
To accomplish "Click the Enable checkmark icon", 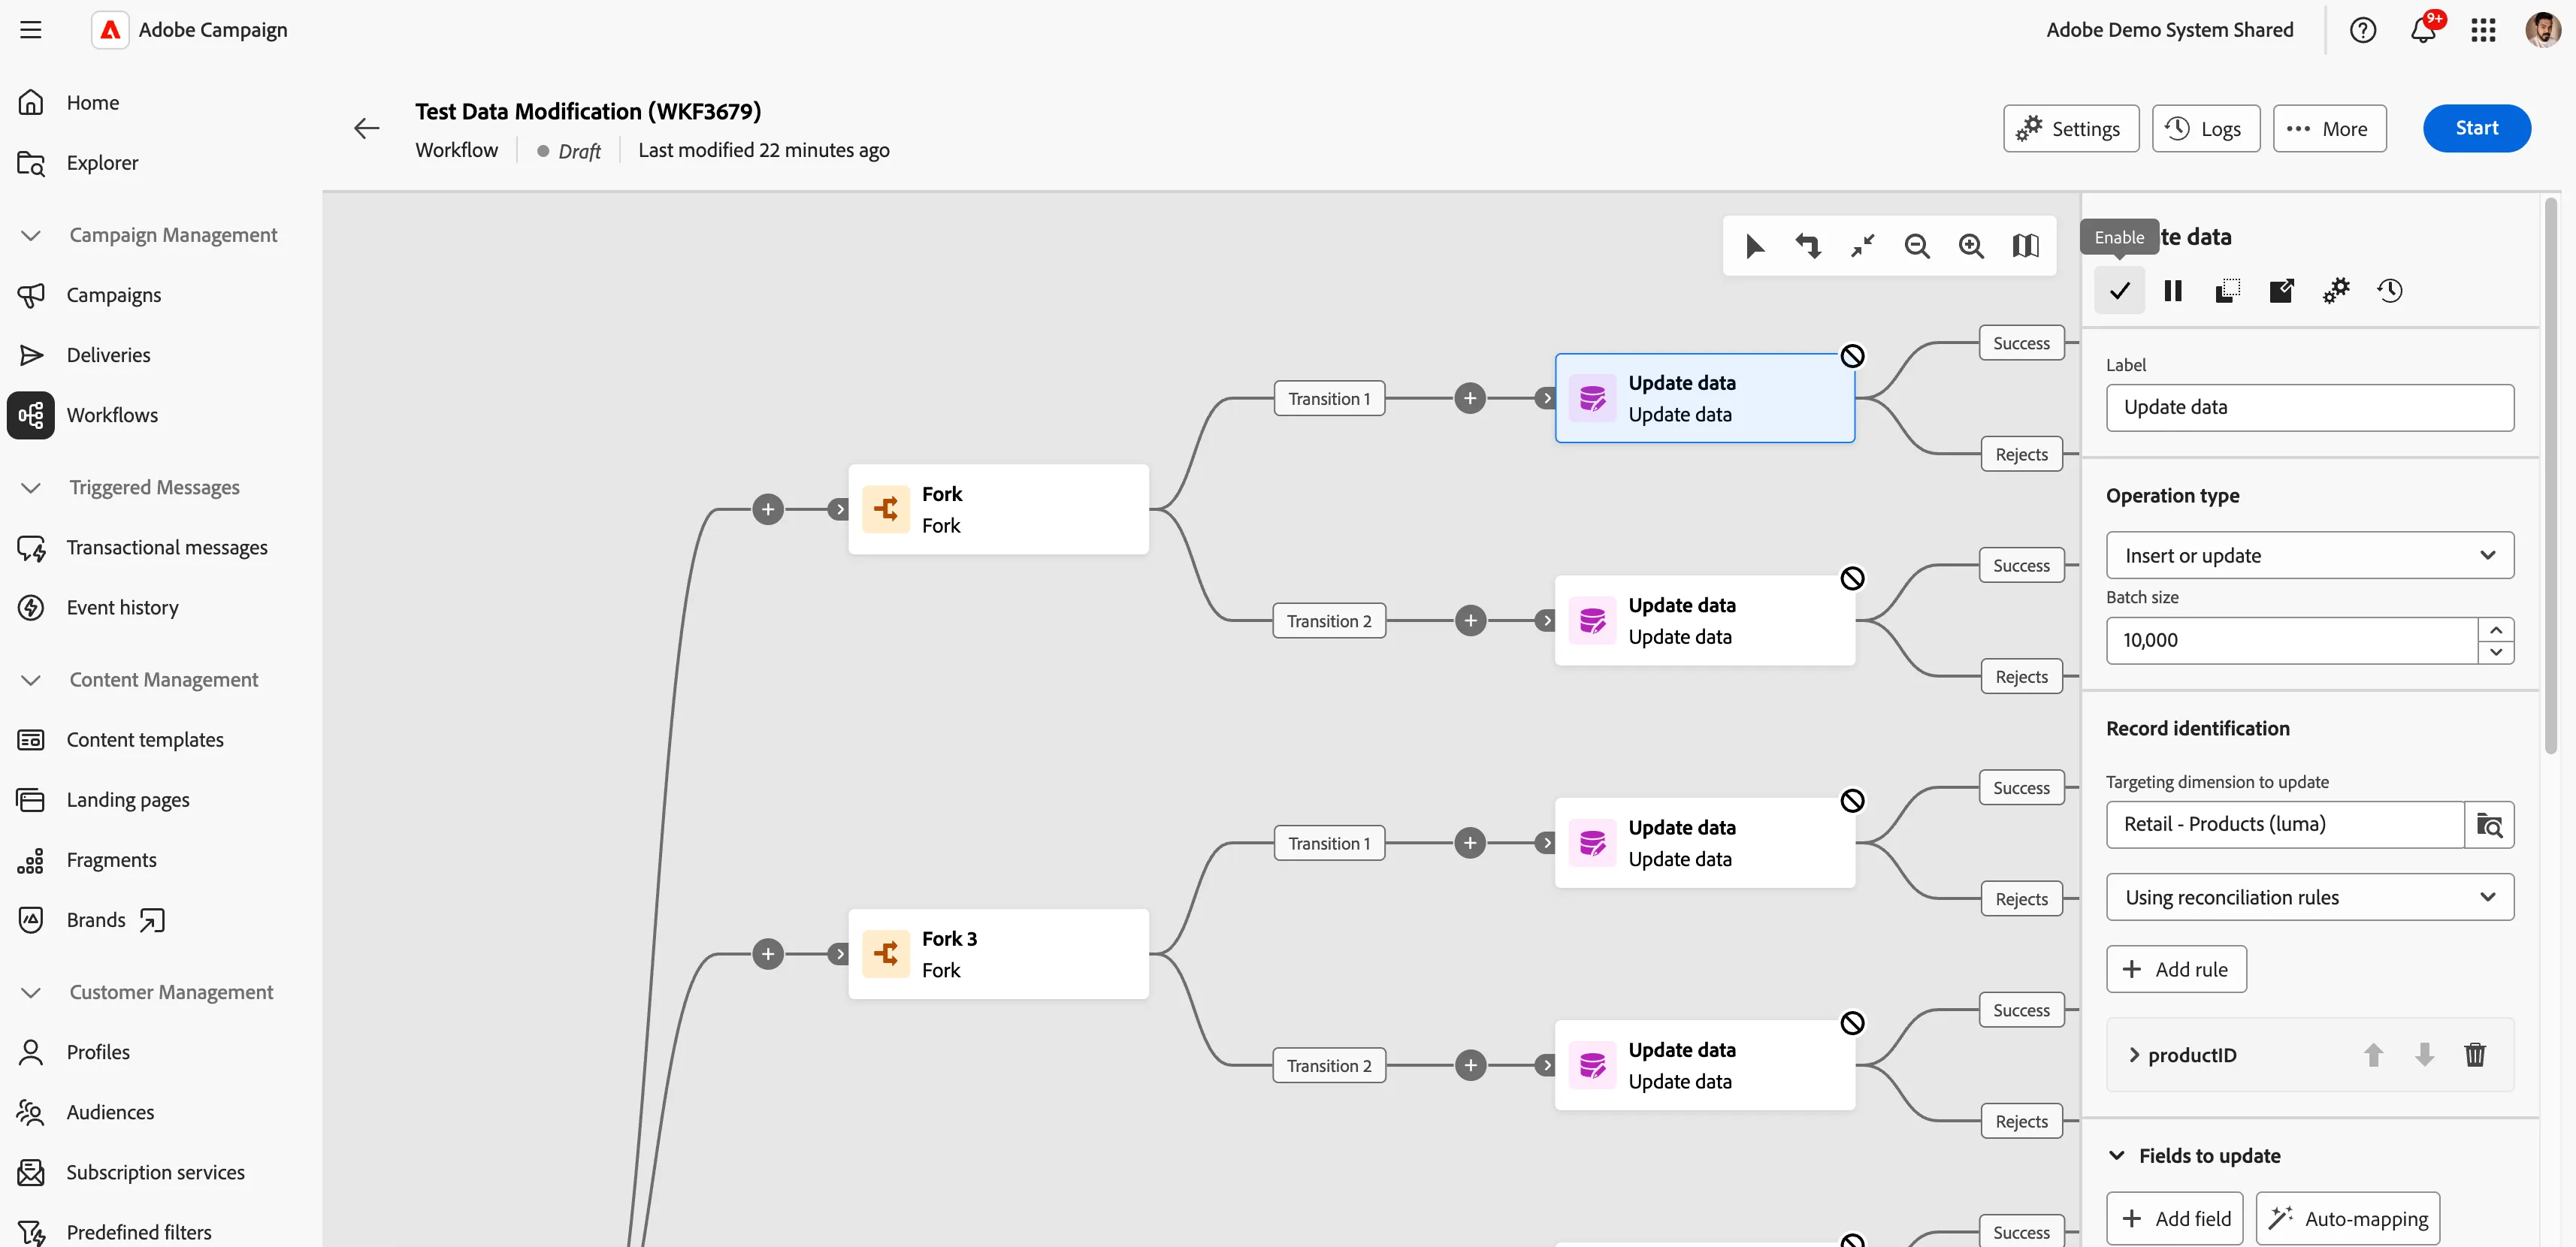I will click(2119, 291).
